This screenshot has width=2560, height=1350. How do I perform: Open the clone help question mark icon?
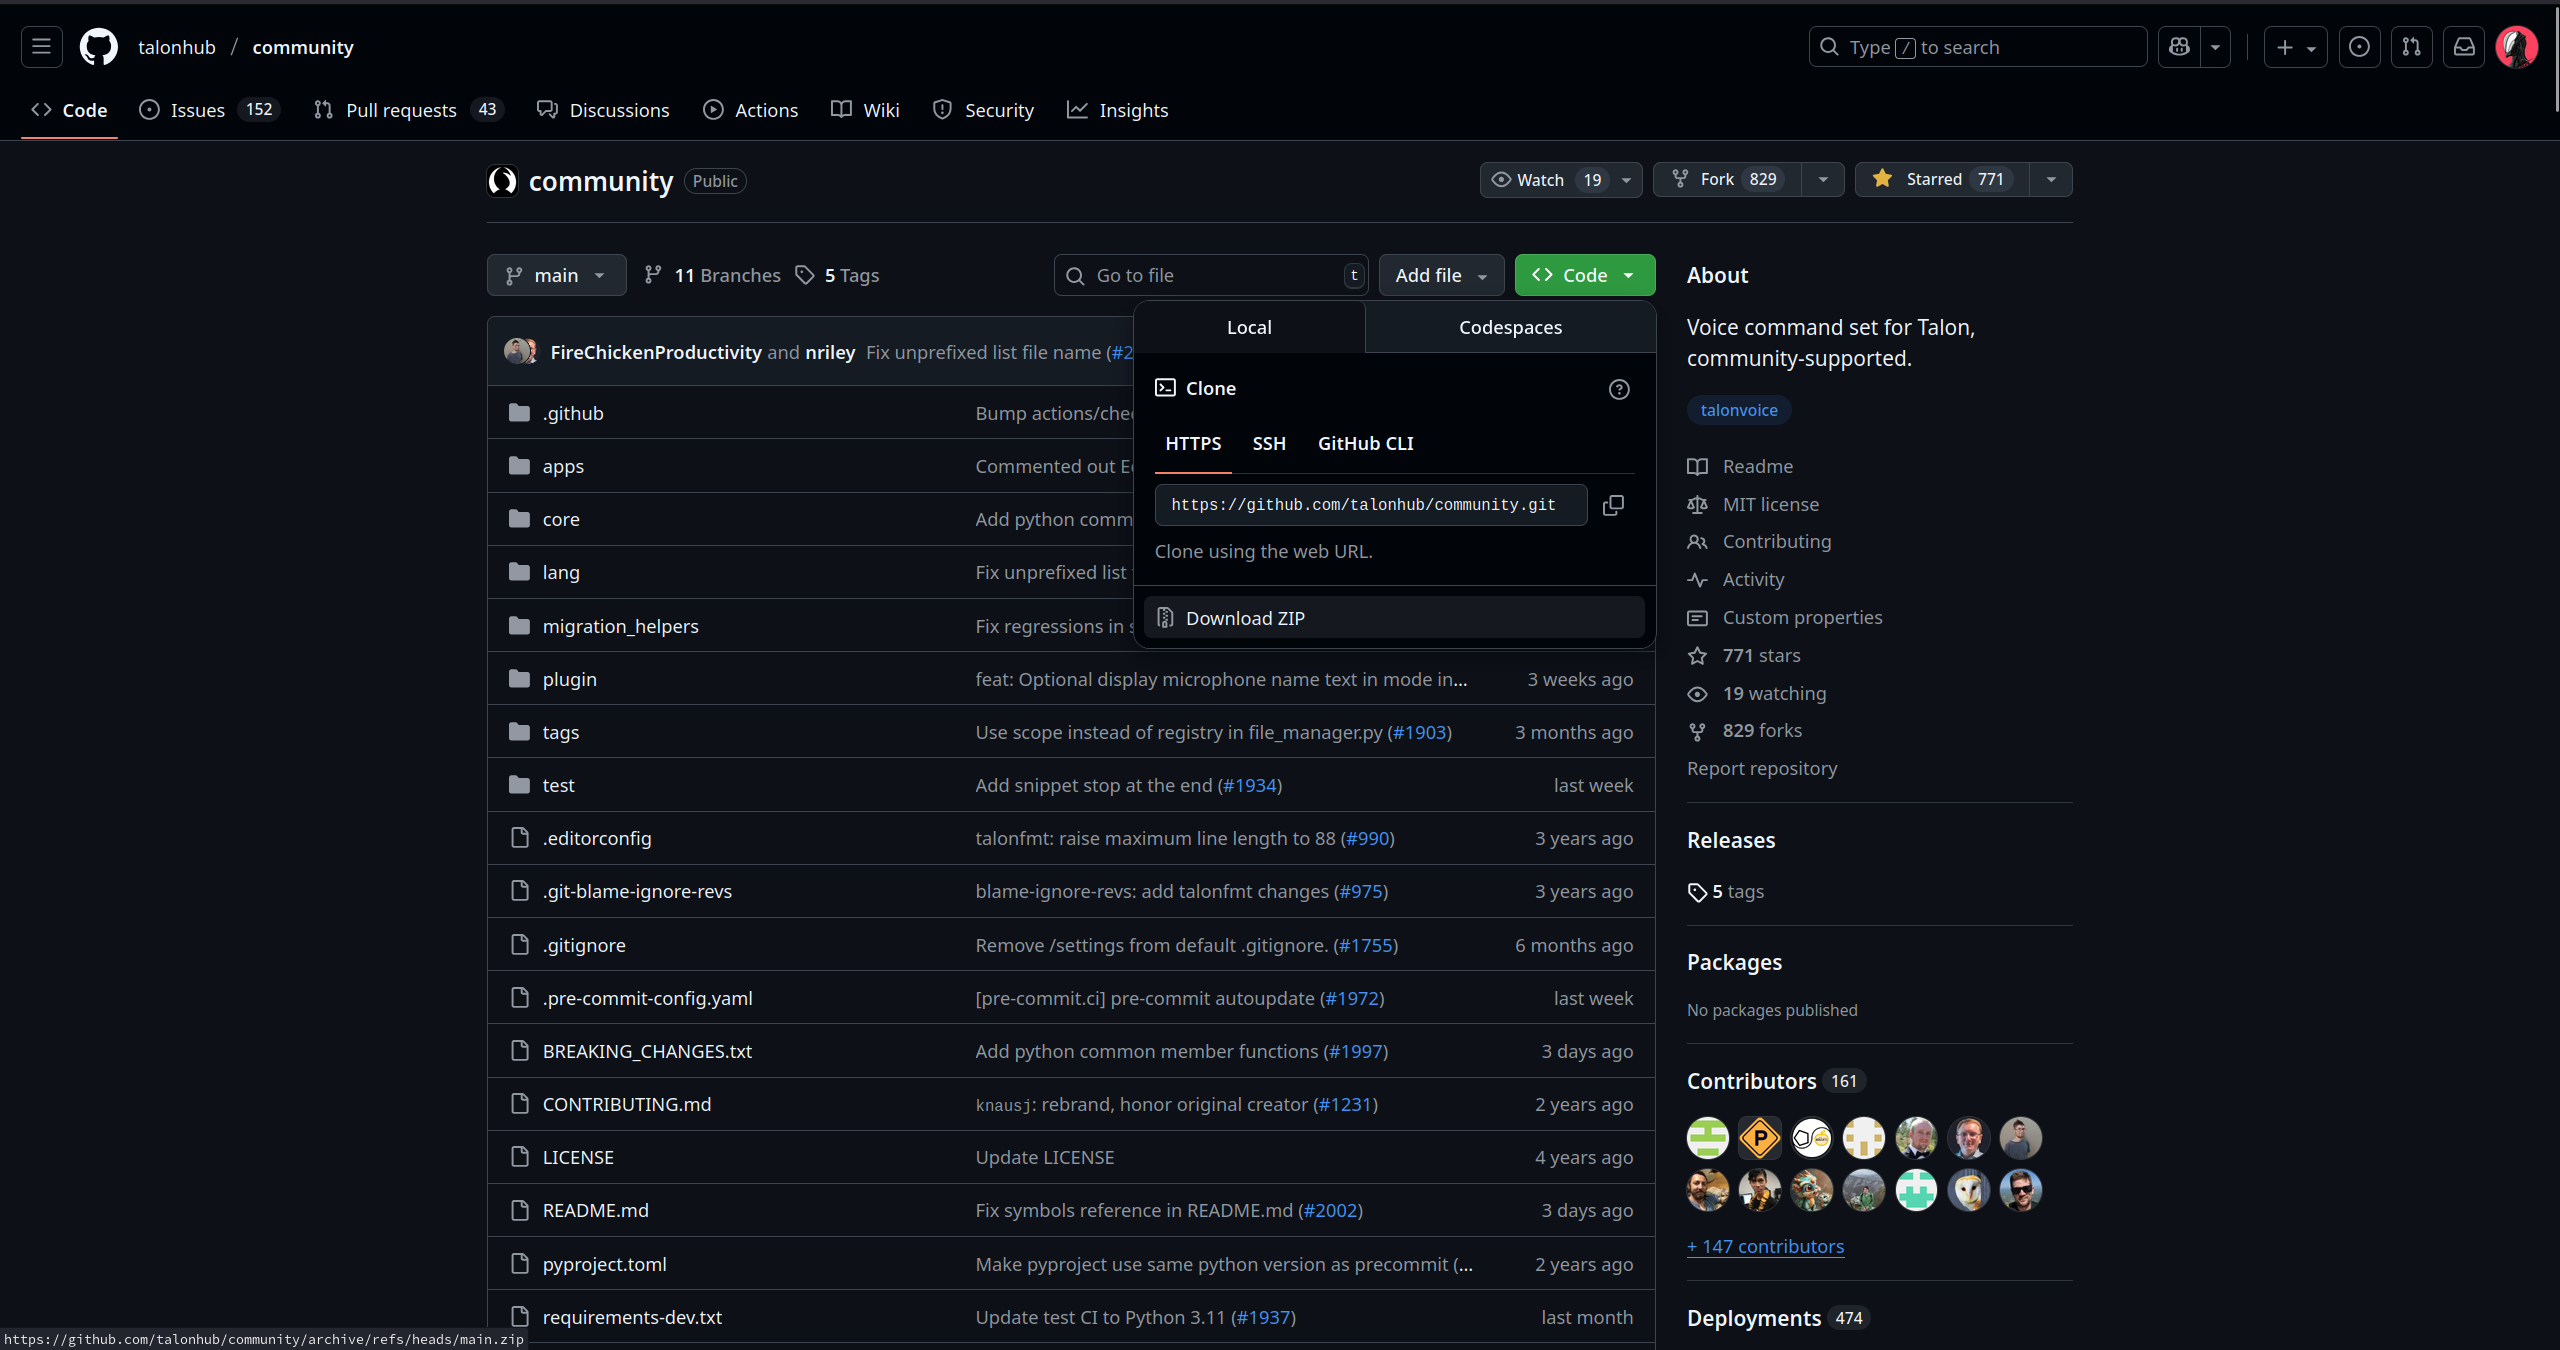pyautogui.click(x=1619, y=389)
